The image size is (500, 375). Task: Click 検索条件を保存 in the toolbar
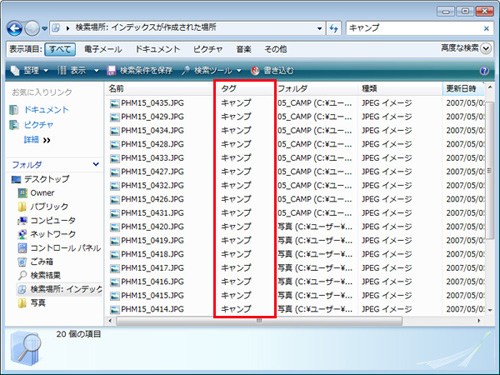point(140,71)
